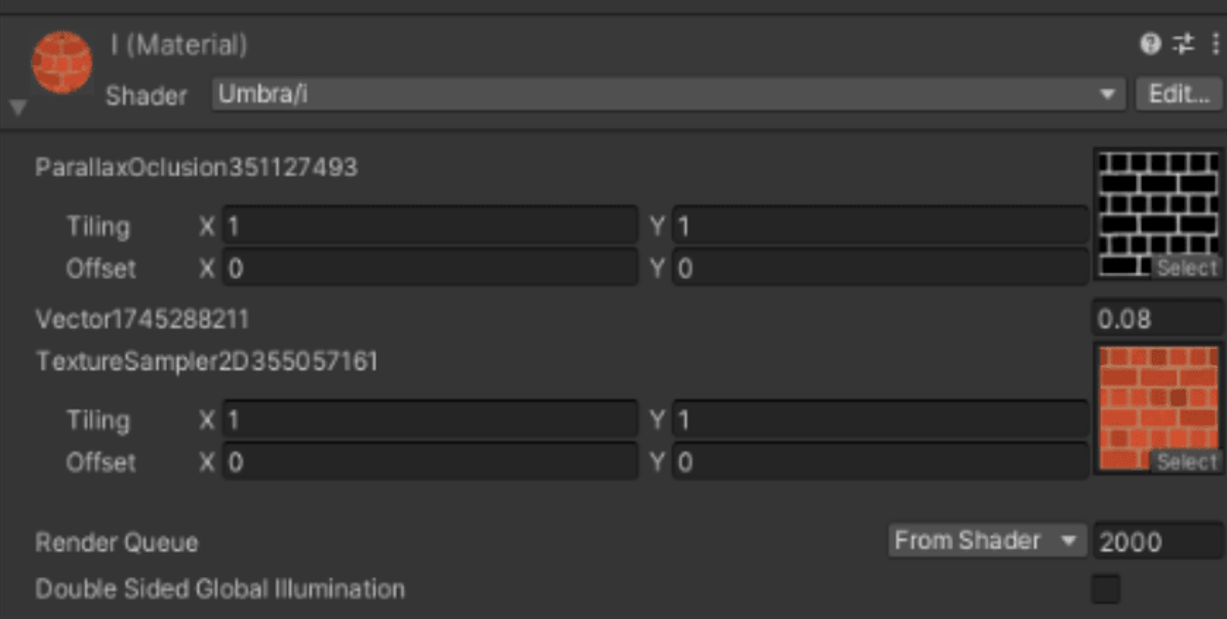Open the Umbra/i Shader dropdown
Image resolution: width=1227 pixels, height=619 pixels.
point(667,95)
